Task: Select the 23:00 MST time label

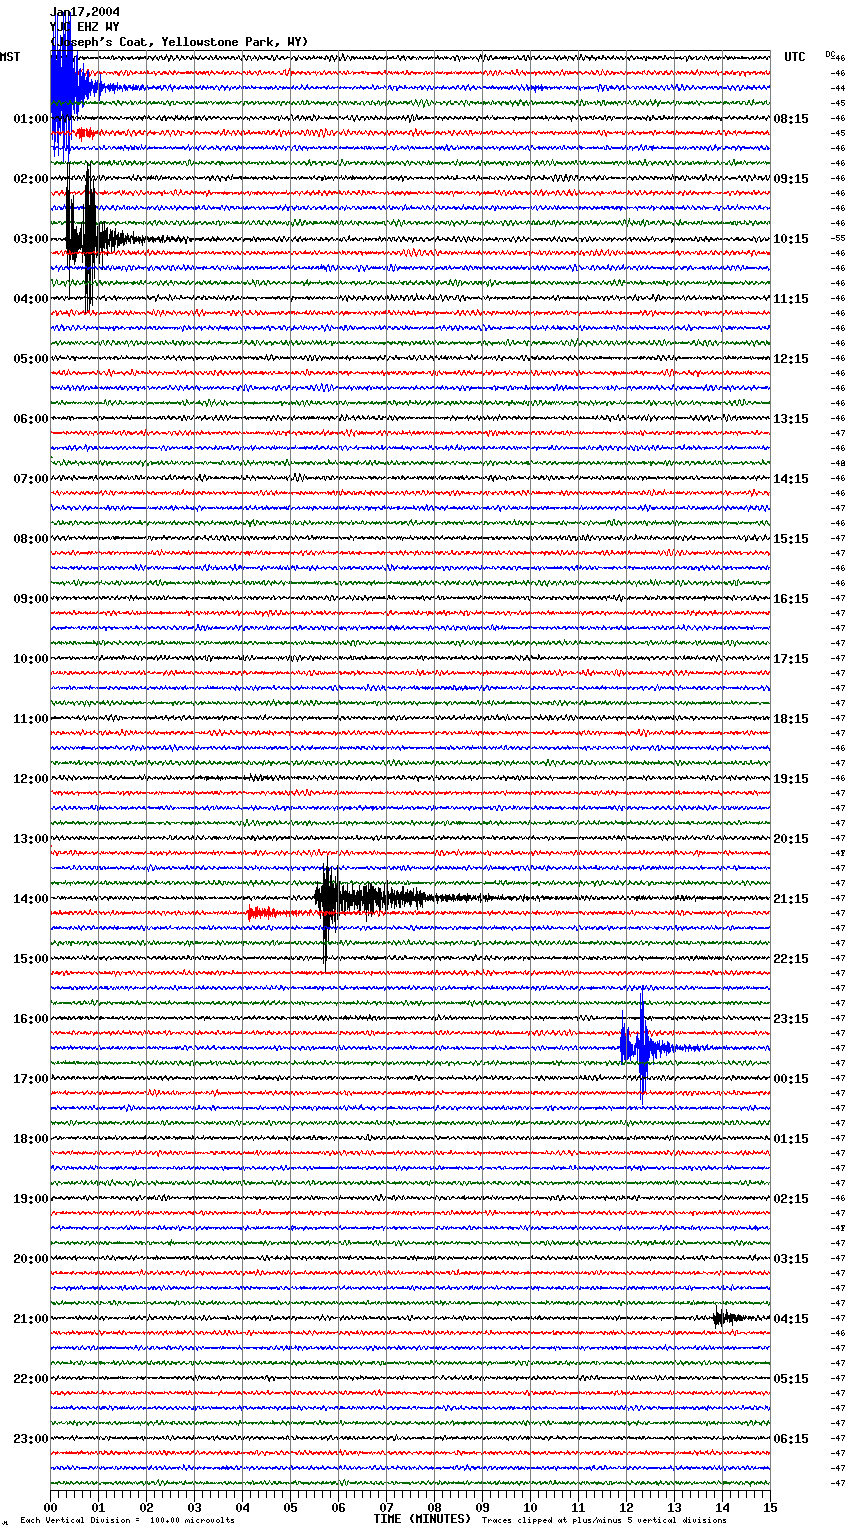Action: [31, 1439]
